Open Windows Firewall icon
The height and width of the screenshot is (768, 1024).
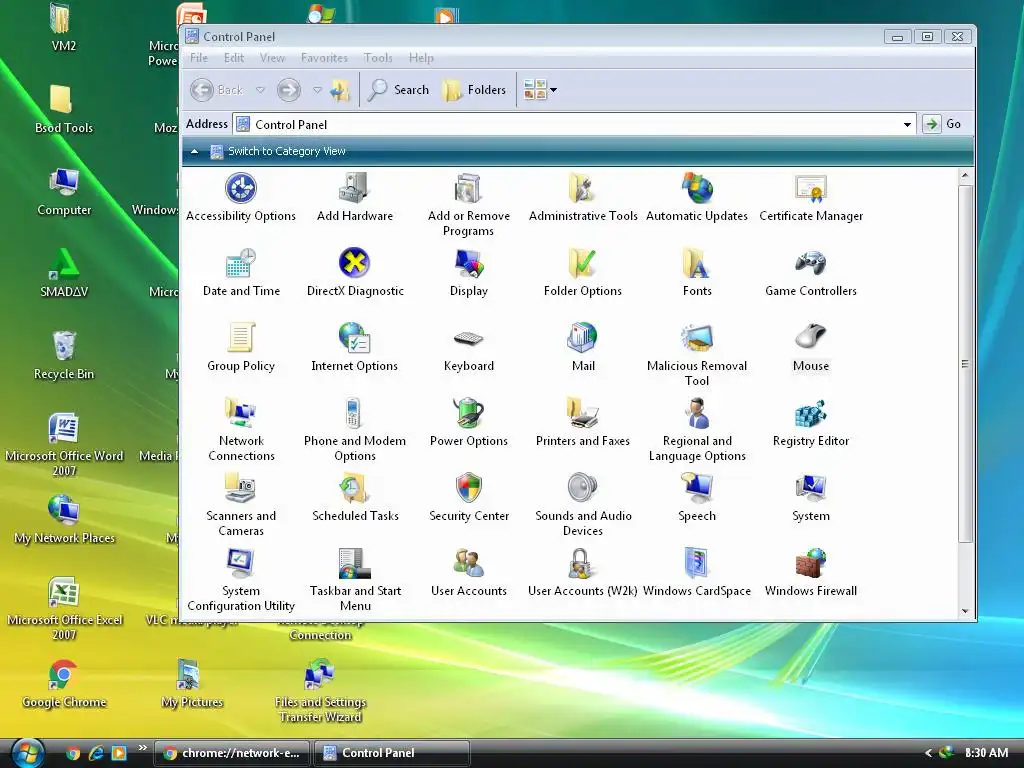pyautogui.click(x=810, y=563)
